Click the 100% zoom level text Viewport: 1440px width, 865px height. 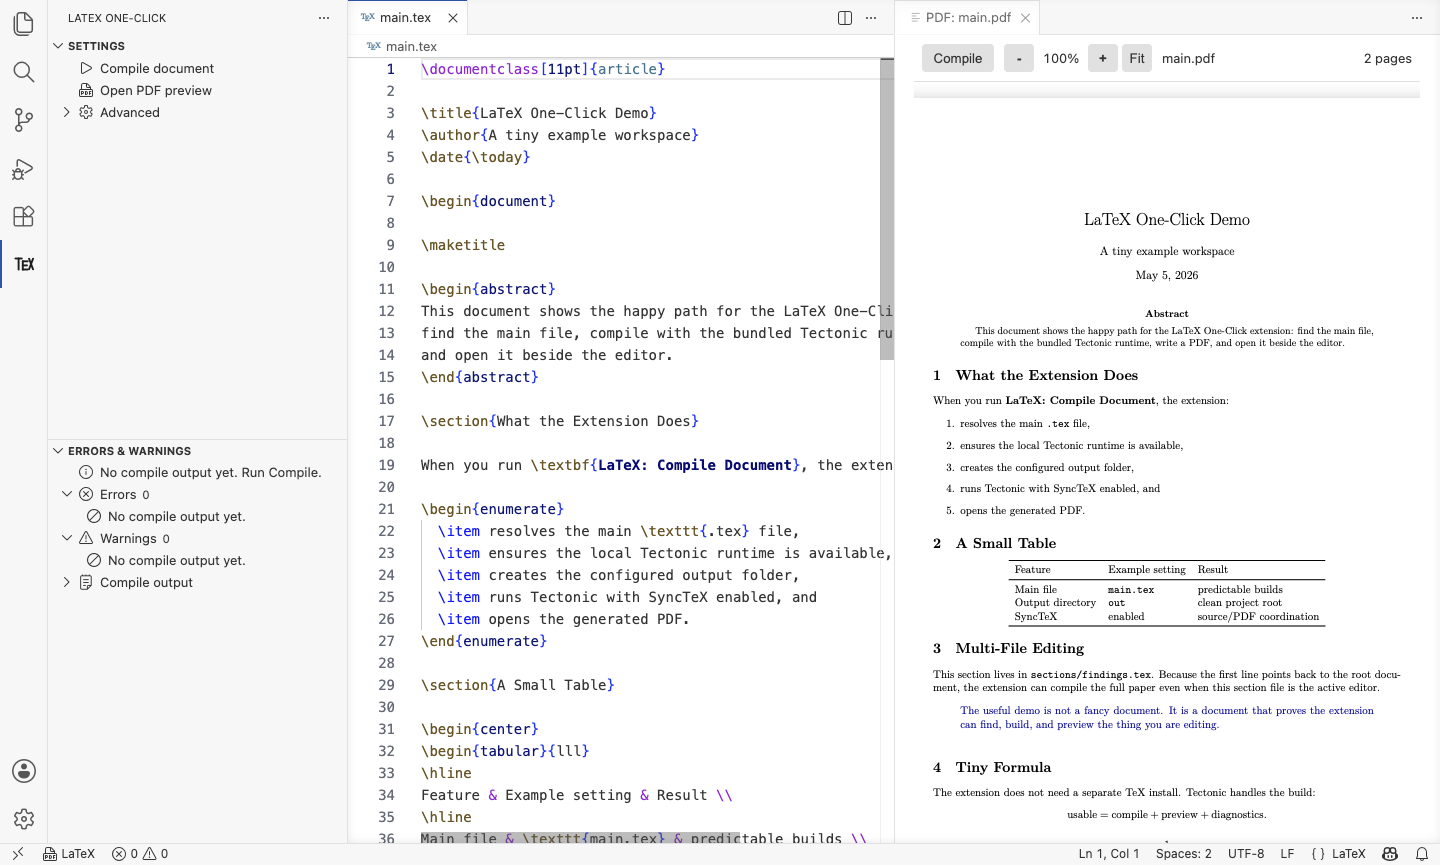coord(1061,58)
